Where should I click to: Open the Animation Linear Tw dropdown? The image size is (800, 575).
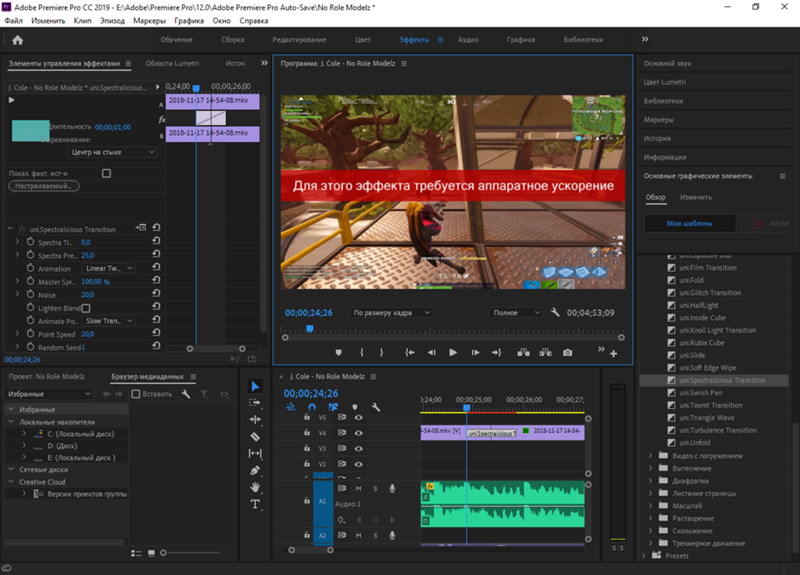[109, 268]
